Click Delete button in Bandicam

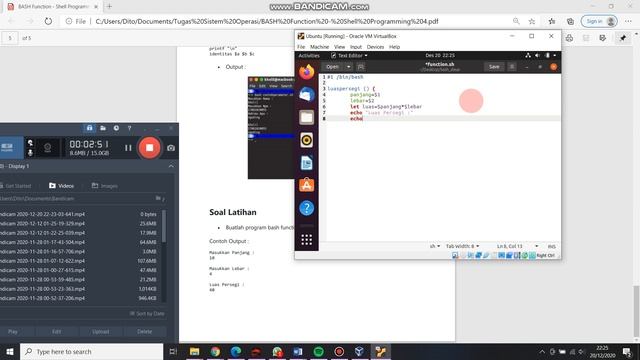click(144, 331)
